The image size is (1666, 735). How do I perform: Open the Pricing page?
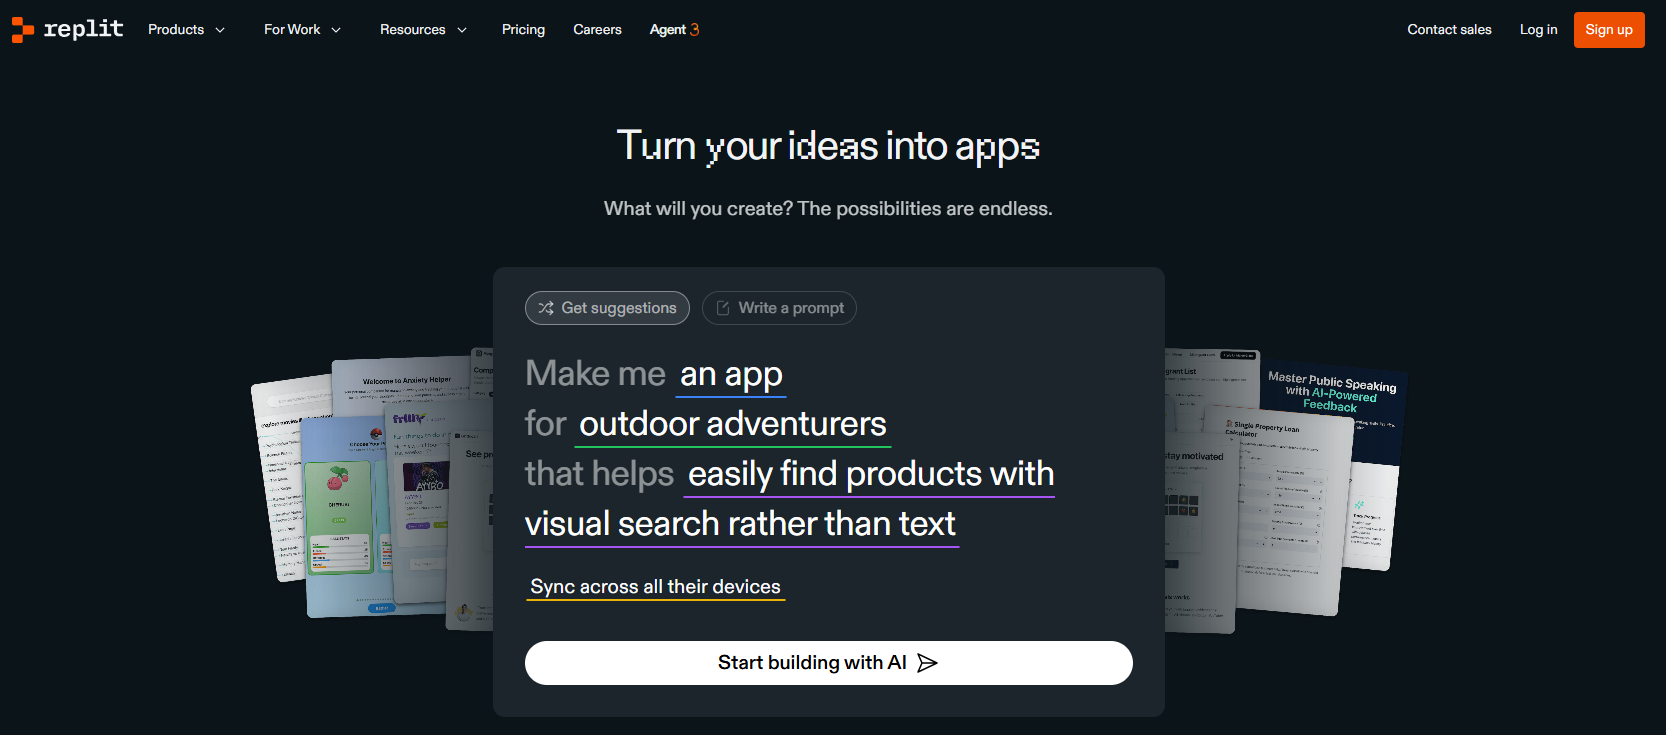tap(523, 29)
